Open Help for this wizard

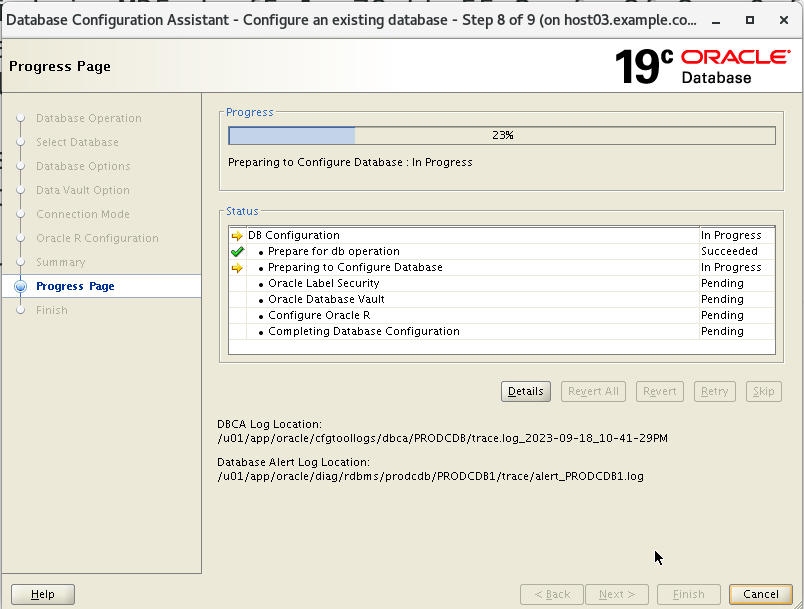[x=43, y=594]
